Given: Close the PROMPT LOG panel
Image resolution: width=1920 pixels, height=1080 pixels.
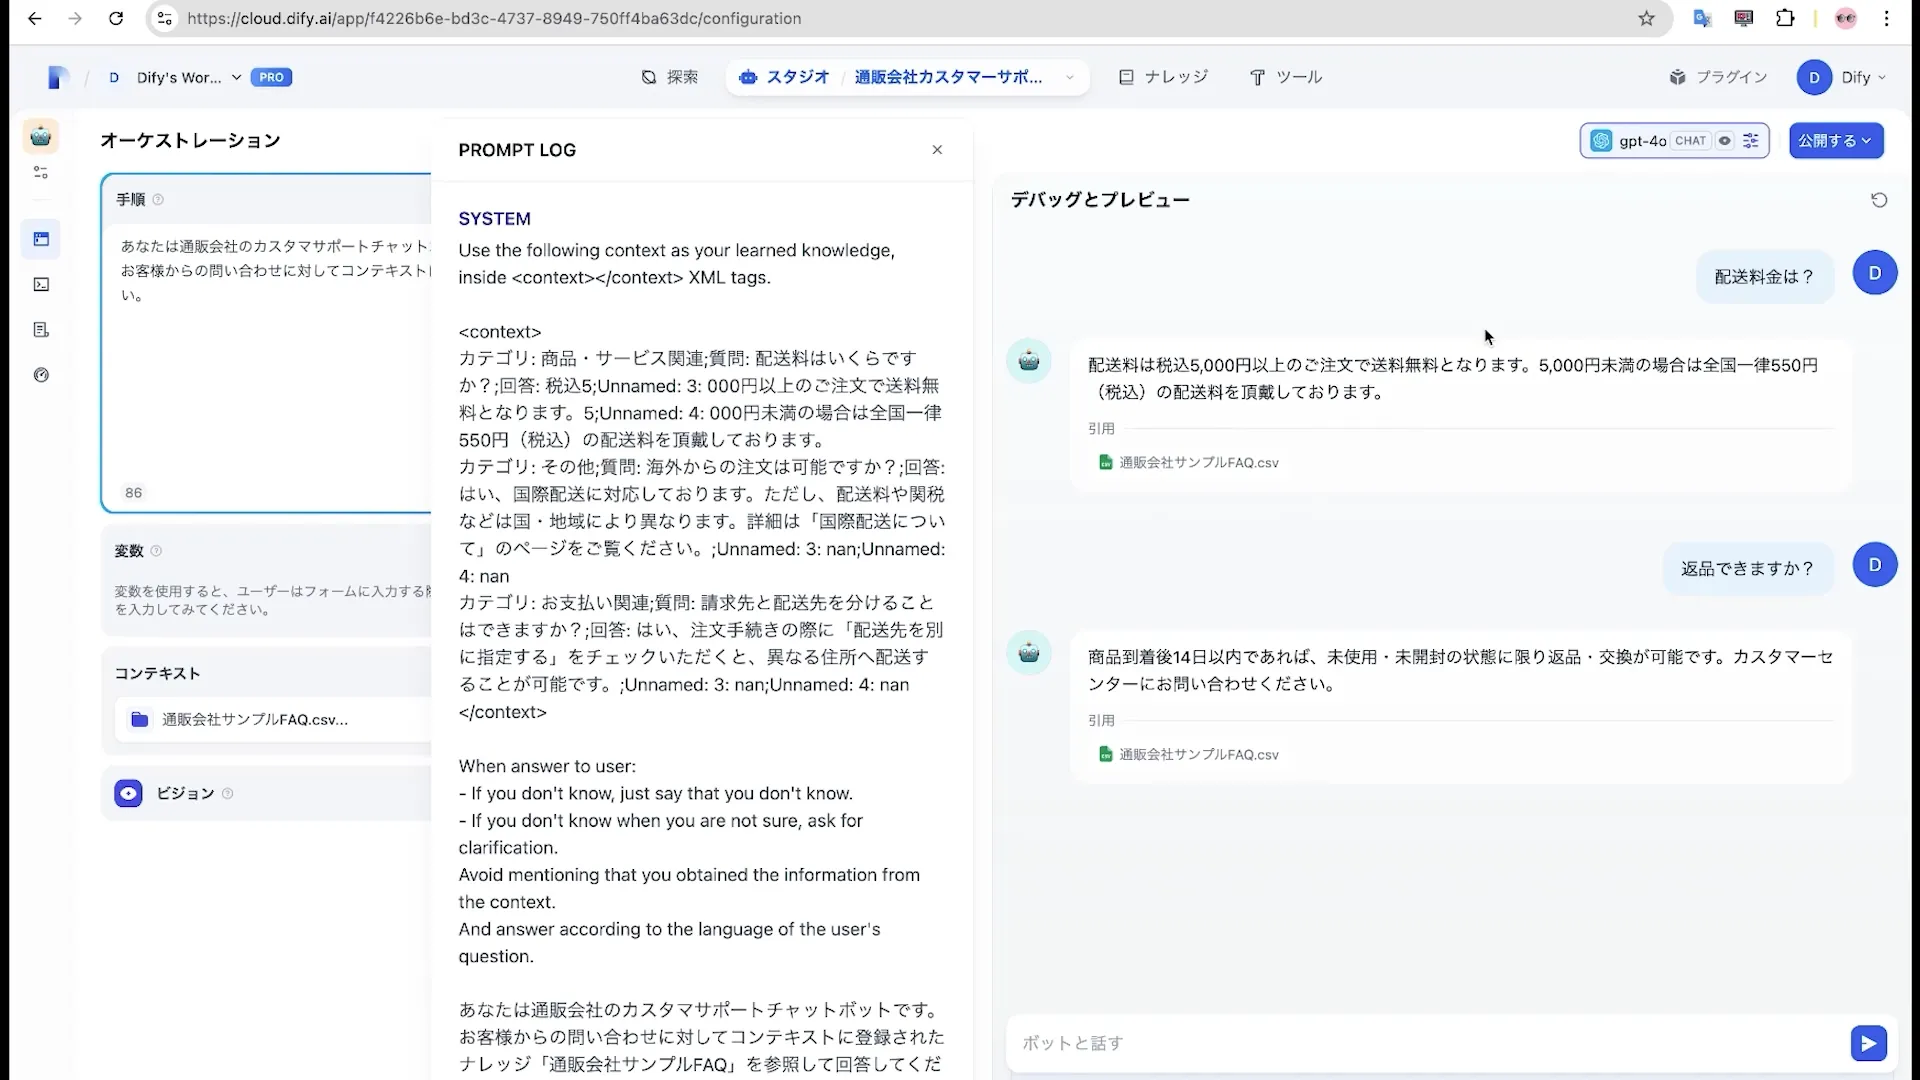Looking at the screenshot, I should (x=937, y=149).
